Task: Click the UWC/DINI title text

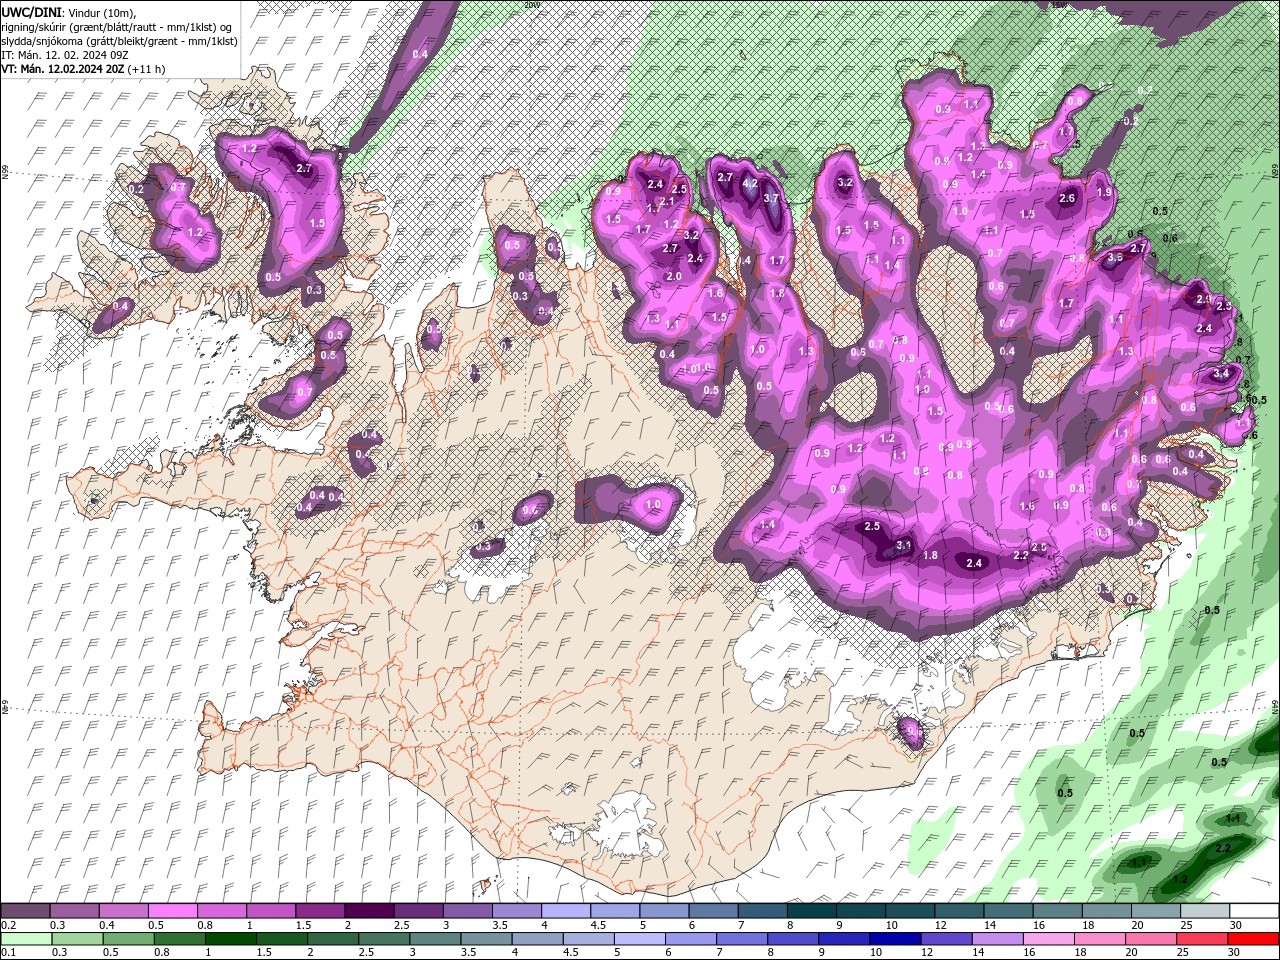Action: pyautogui.click(x=32, y=11)
